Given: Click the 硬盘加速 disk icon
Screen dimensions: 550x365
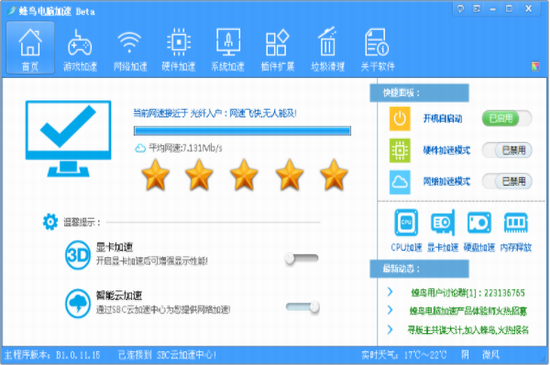Looking at the screenshot, I should (x=479, y=222).
